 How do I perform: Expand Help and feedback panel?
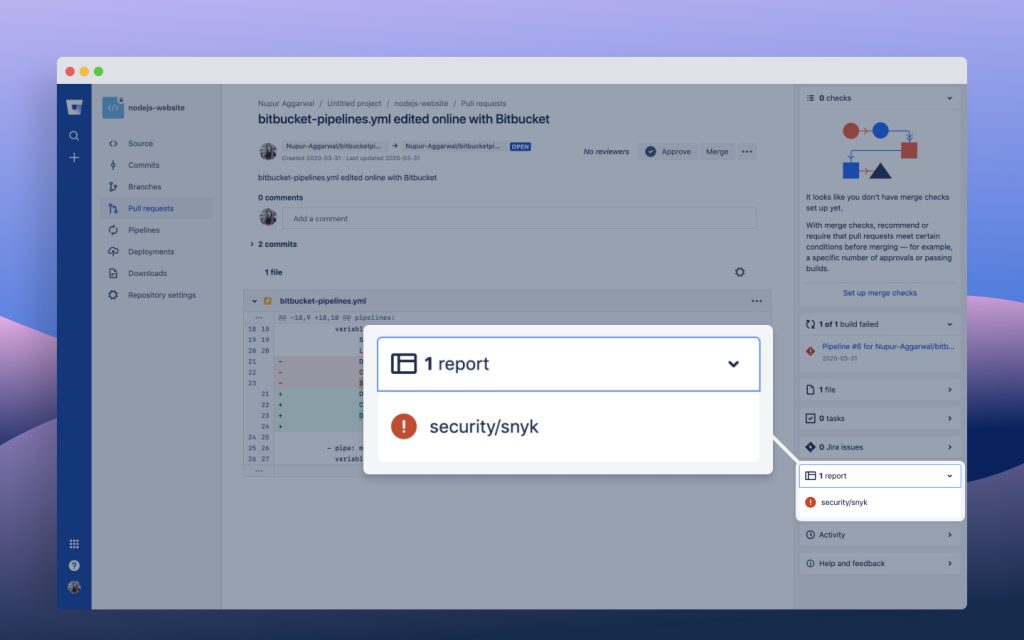pos(880,564)
